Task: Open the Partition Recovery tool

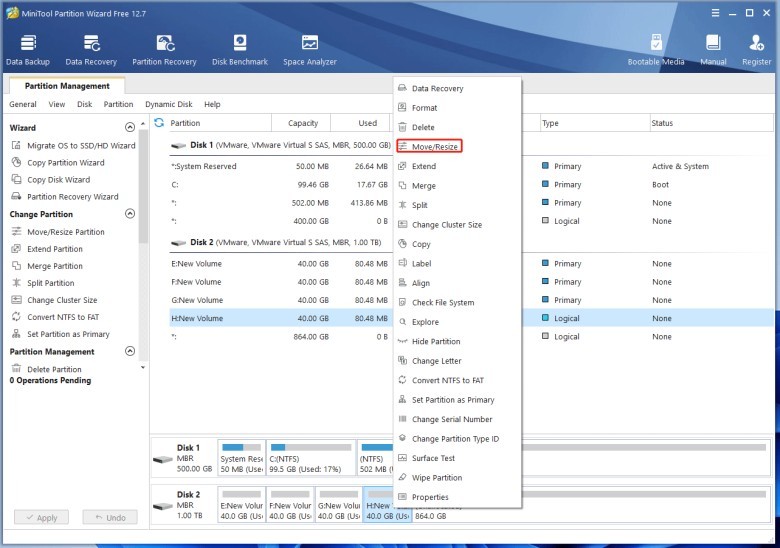Action: pyautogui.click(x=164, y=50)
